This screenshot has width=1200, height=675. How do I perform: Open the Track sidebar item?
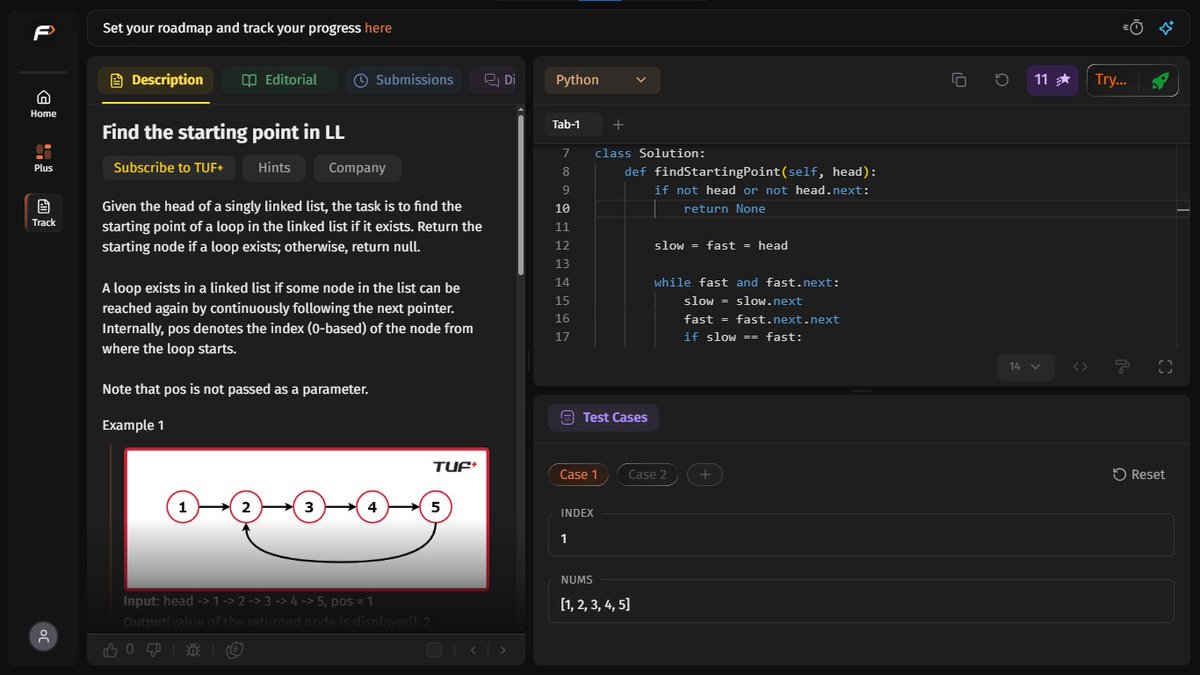[x=43, y=212]
